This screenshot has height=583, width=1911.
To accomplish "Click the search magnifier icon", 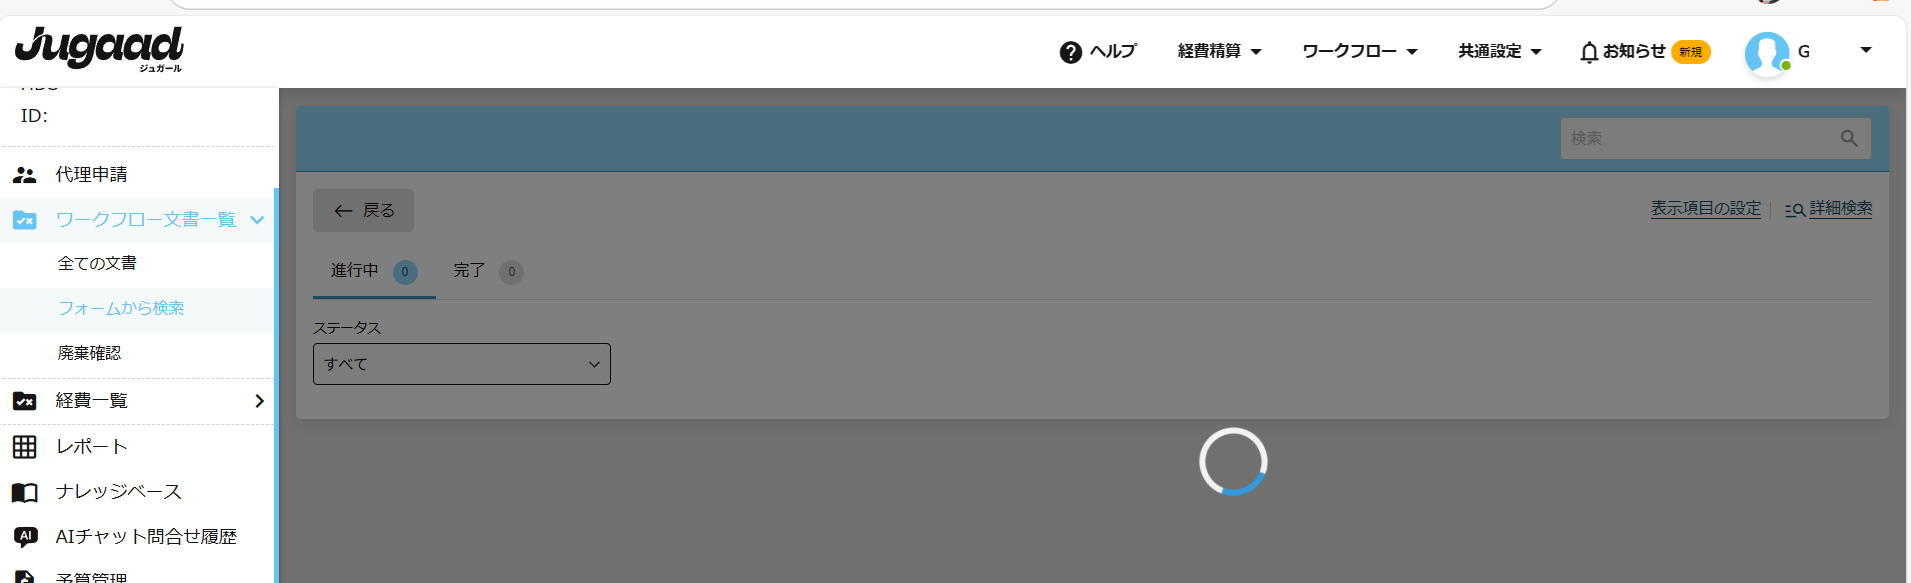I will (1849, 139).
